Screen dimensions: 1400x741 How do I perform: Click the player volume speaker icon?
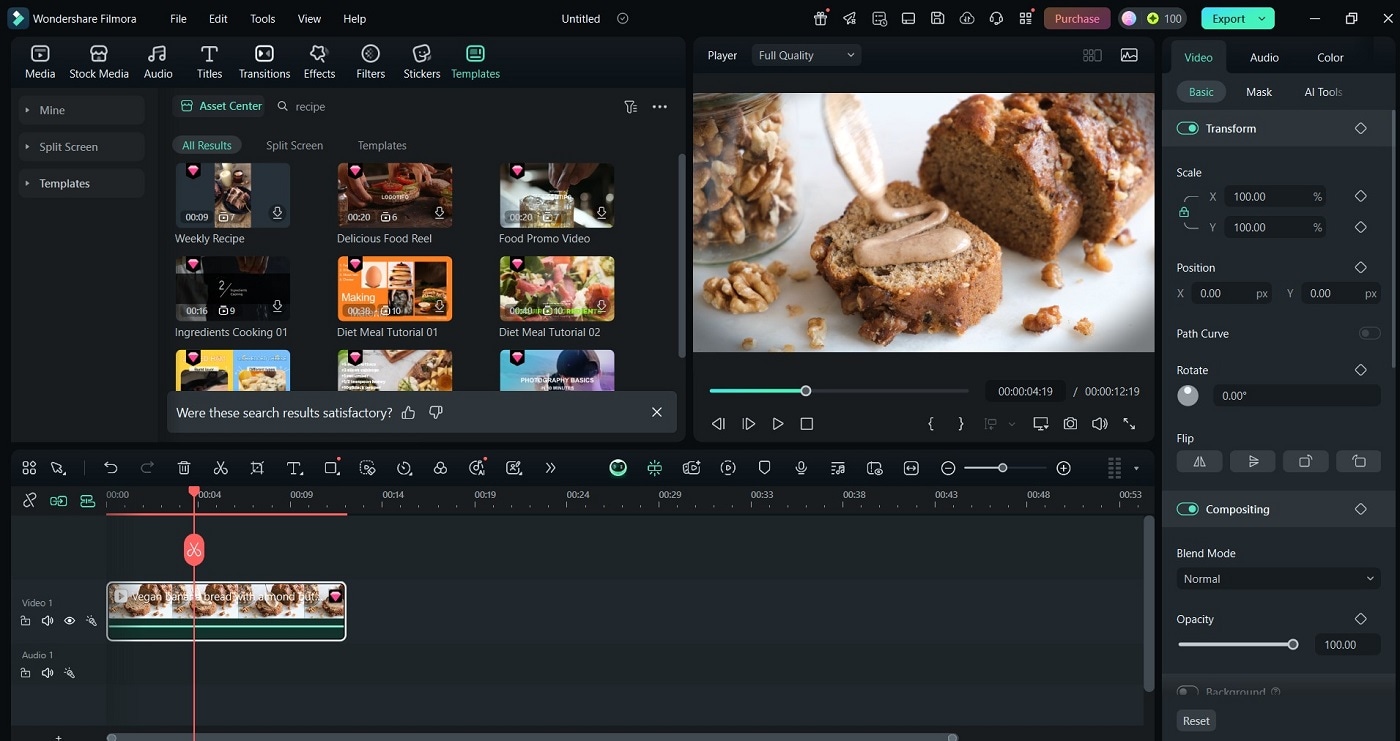click(1100, 424)
